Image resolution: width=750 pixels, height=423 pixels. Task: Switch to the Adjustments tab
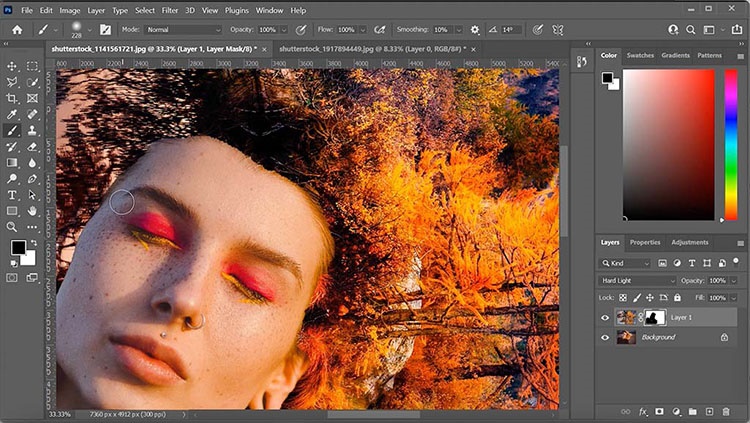[690, 242]
